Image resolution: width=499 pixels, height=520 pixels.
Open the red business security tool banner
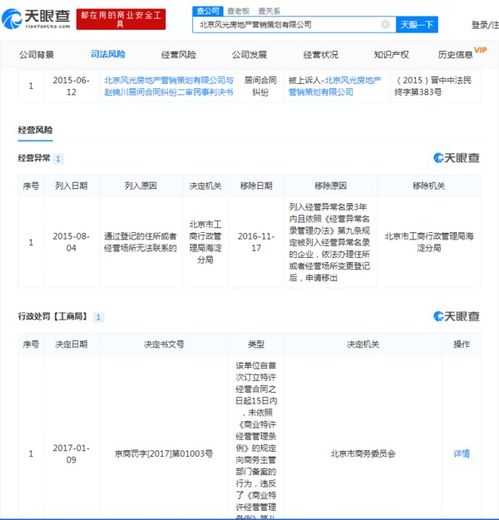tap(121, 19)
